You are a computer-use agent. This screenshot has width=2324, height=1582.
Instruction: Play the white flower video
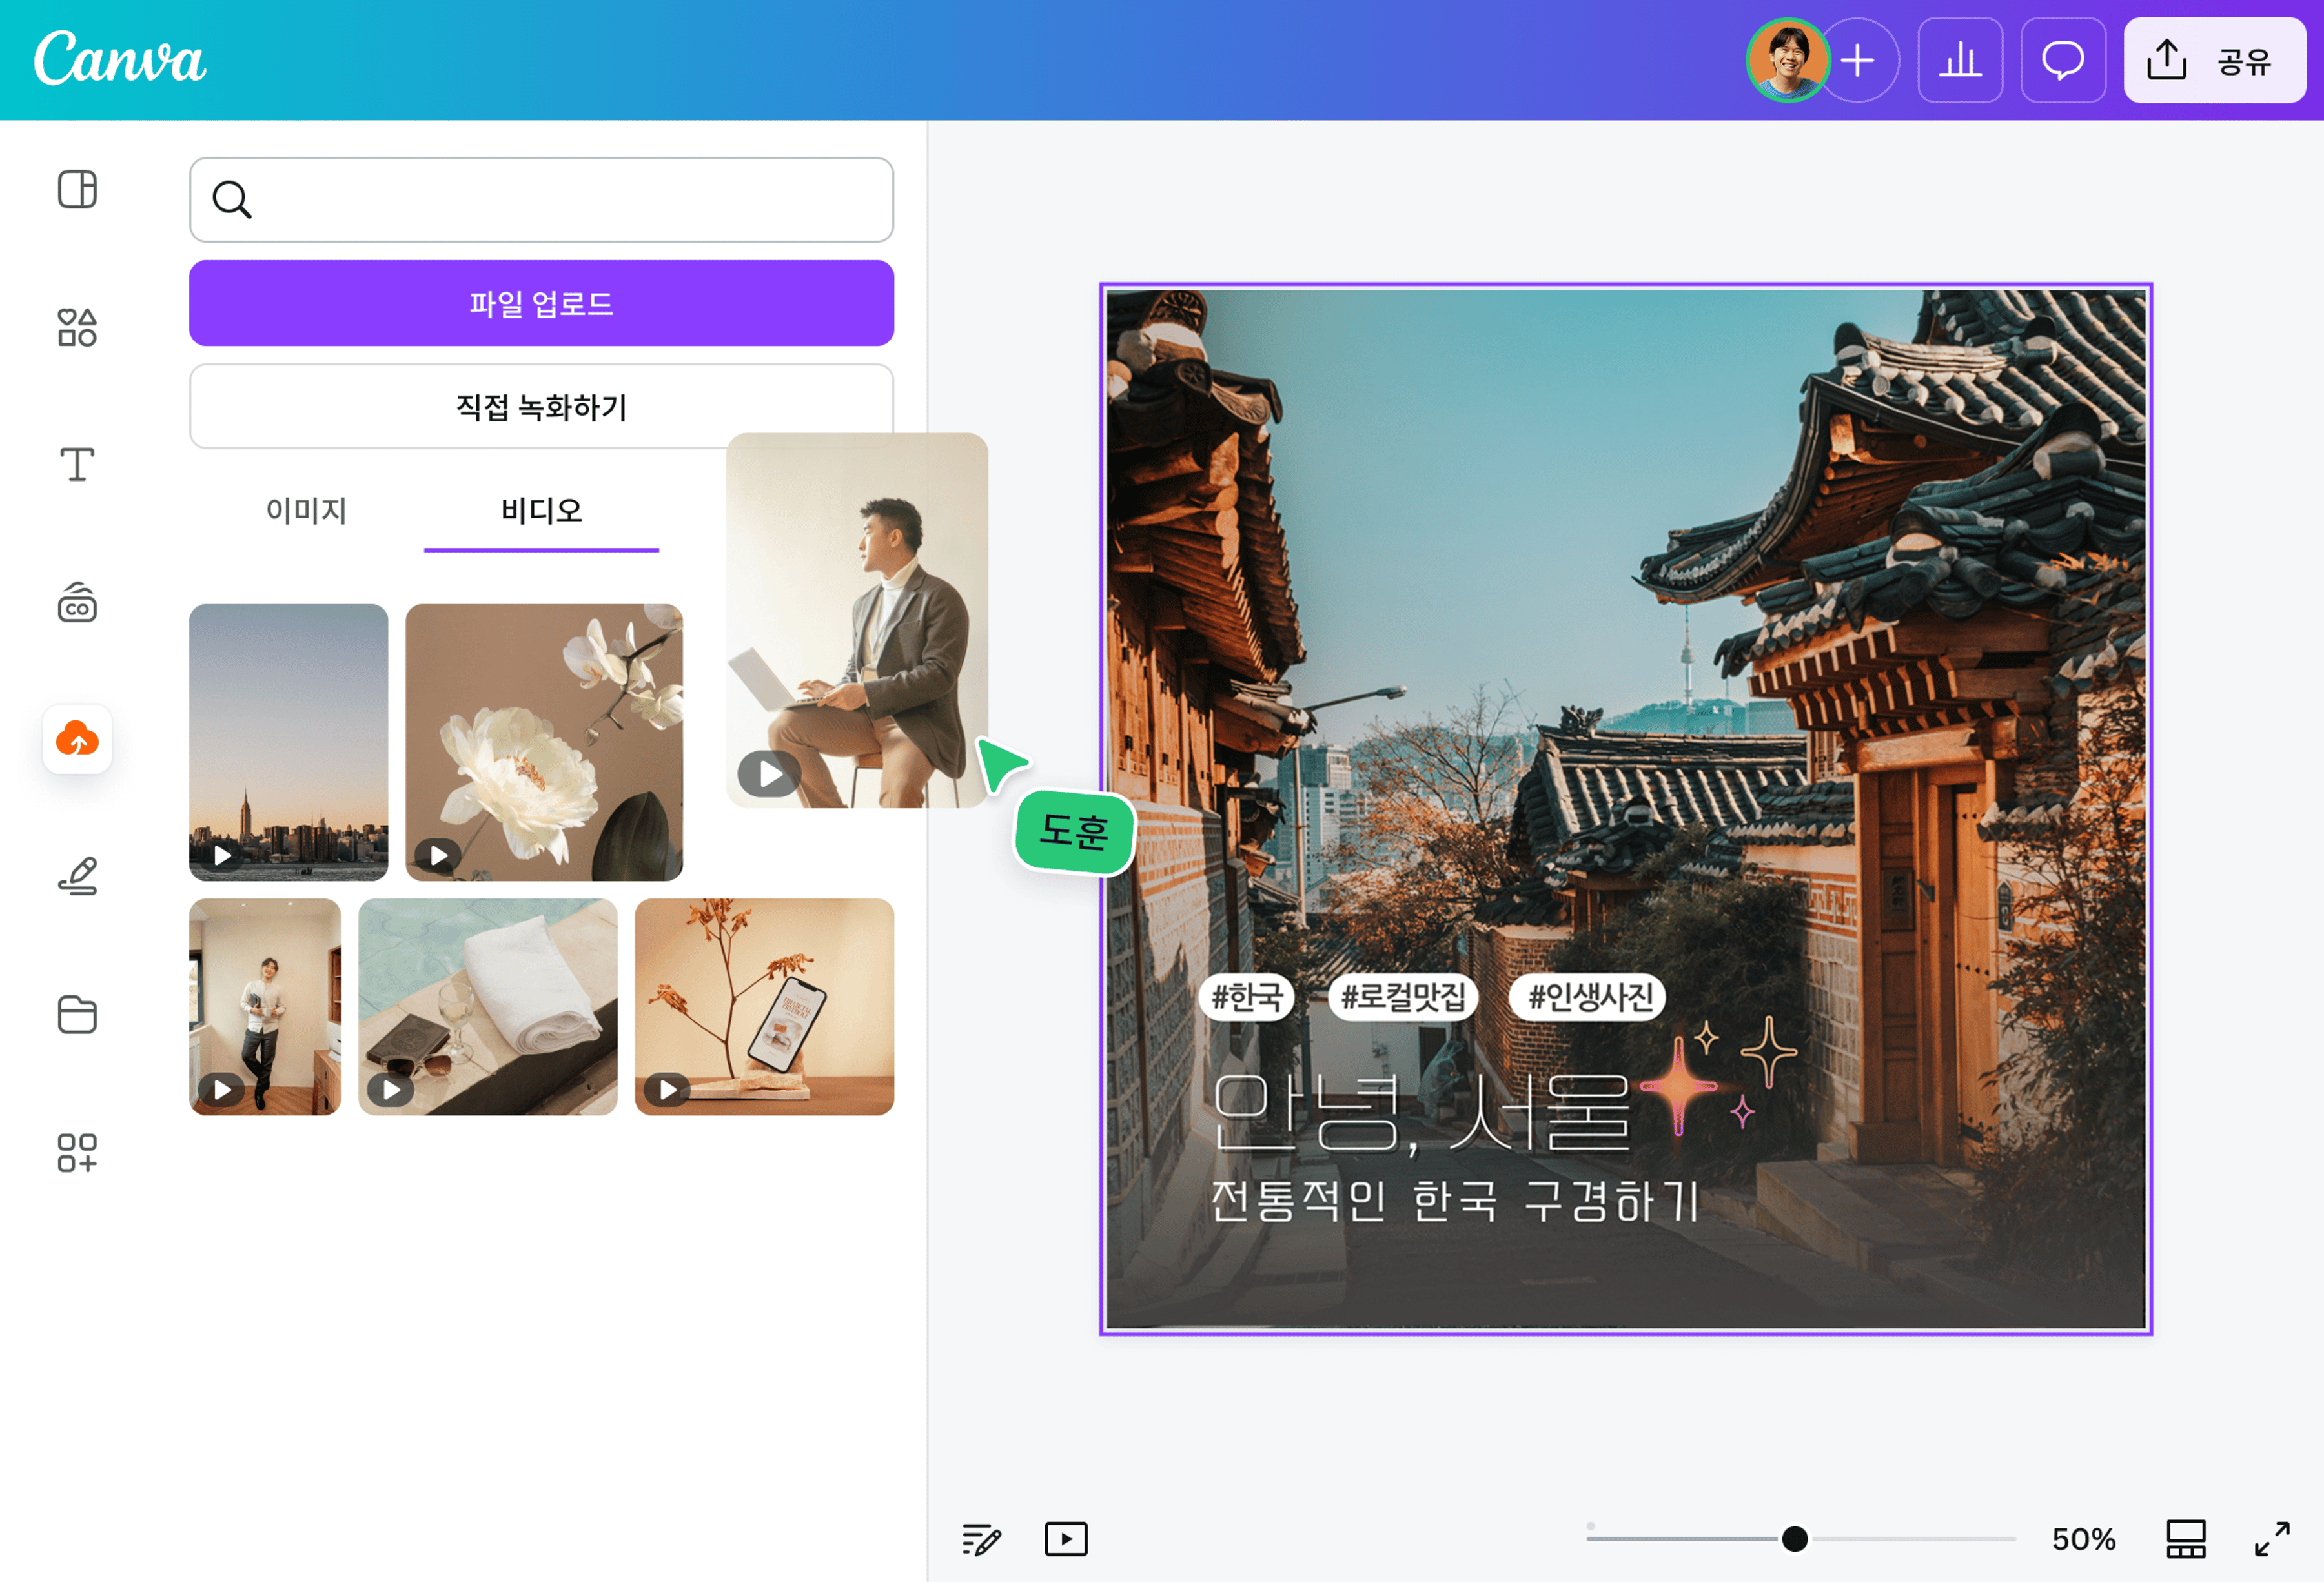point(438,855)
